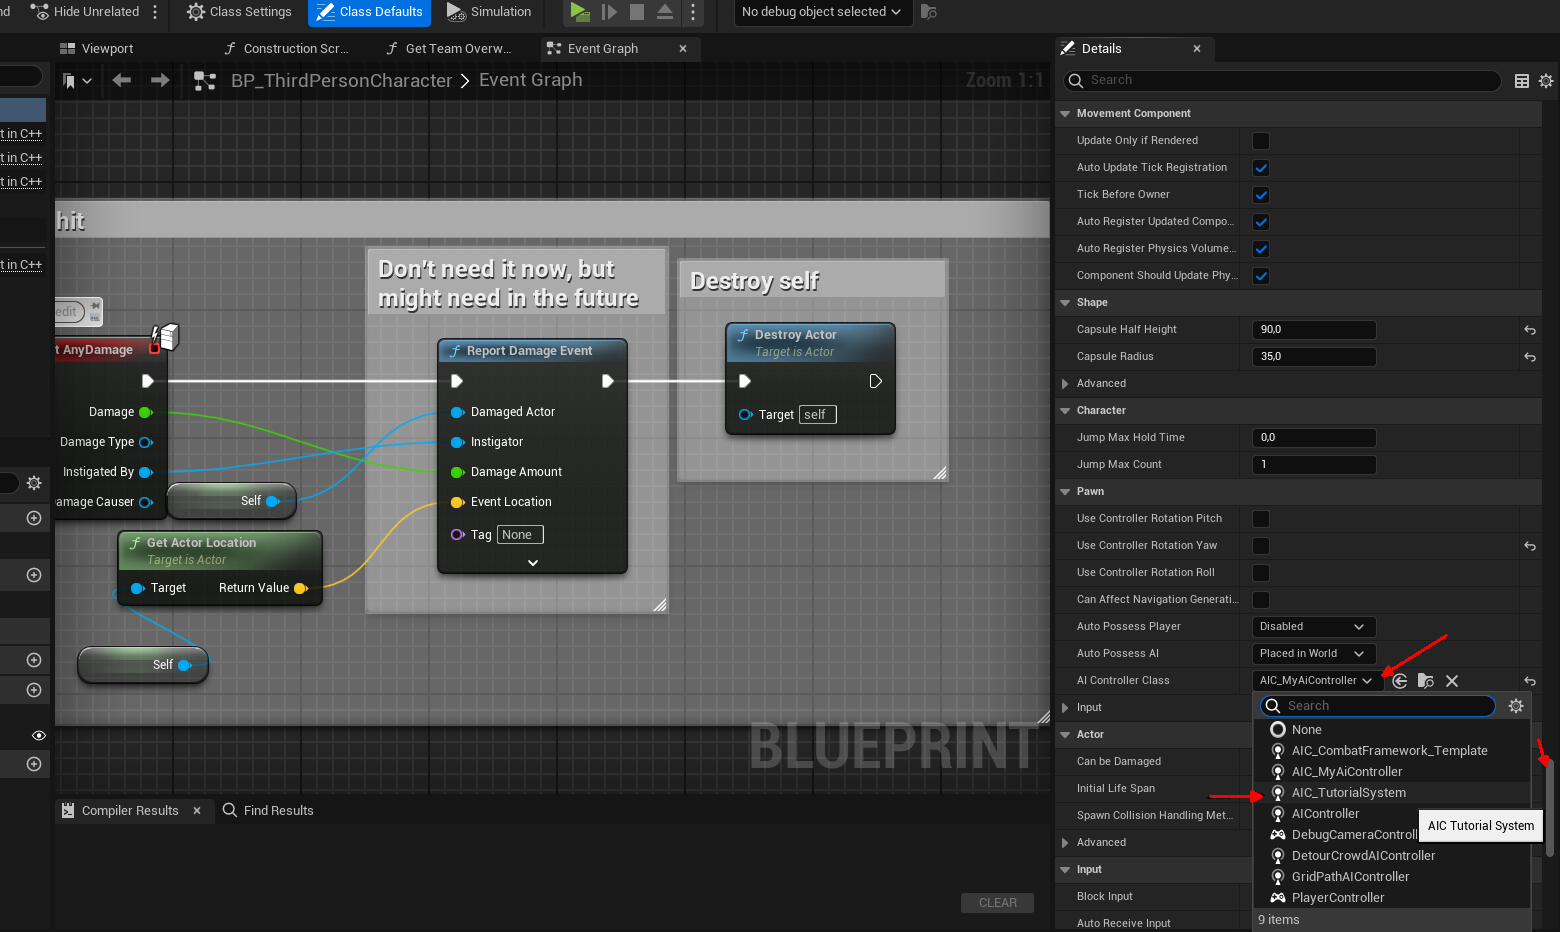
Task: Open the Auto Possess AI dropdown
Action: click(x=1313, y=654)
